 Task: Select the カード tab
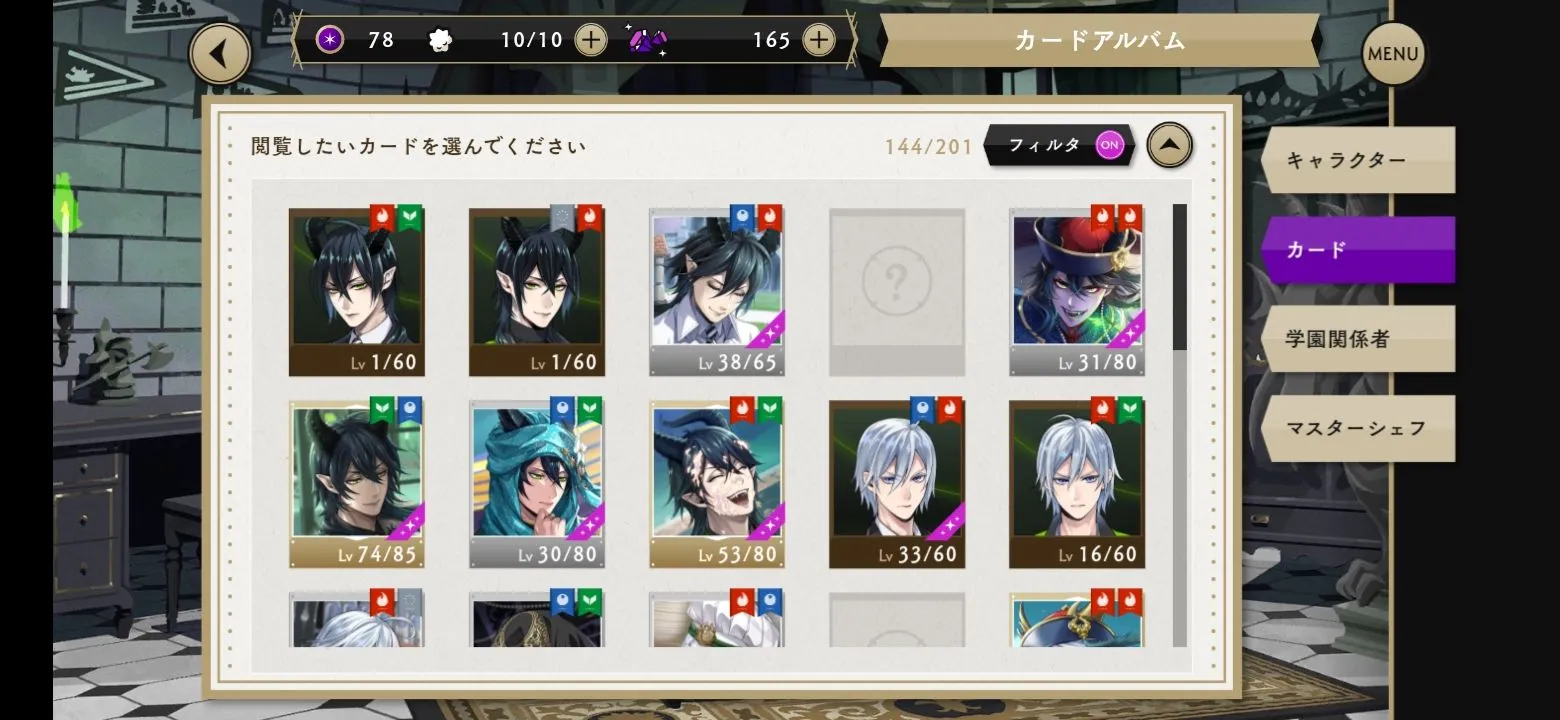1357,249
